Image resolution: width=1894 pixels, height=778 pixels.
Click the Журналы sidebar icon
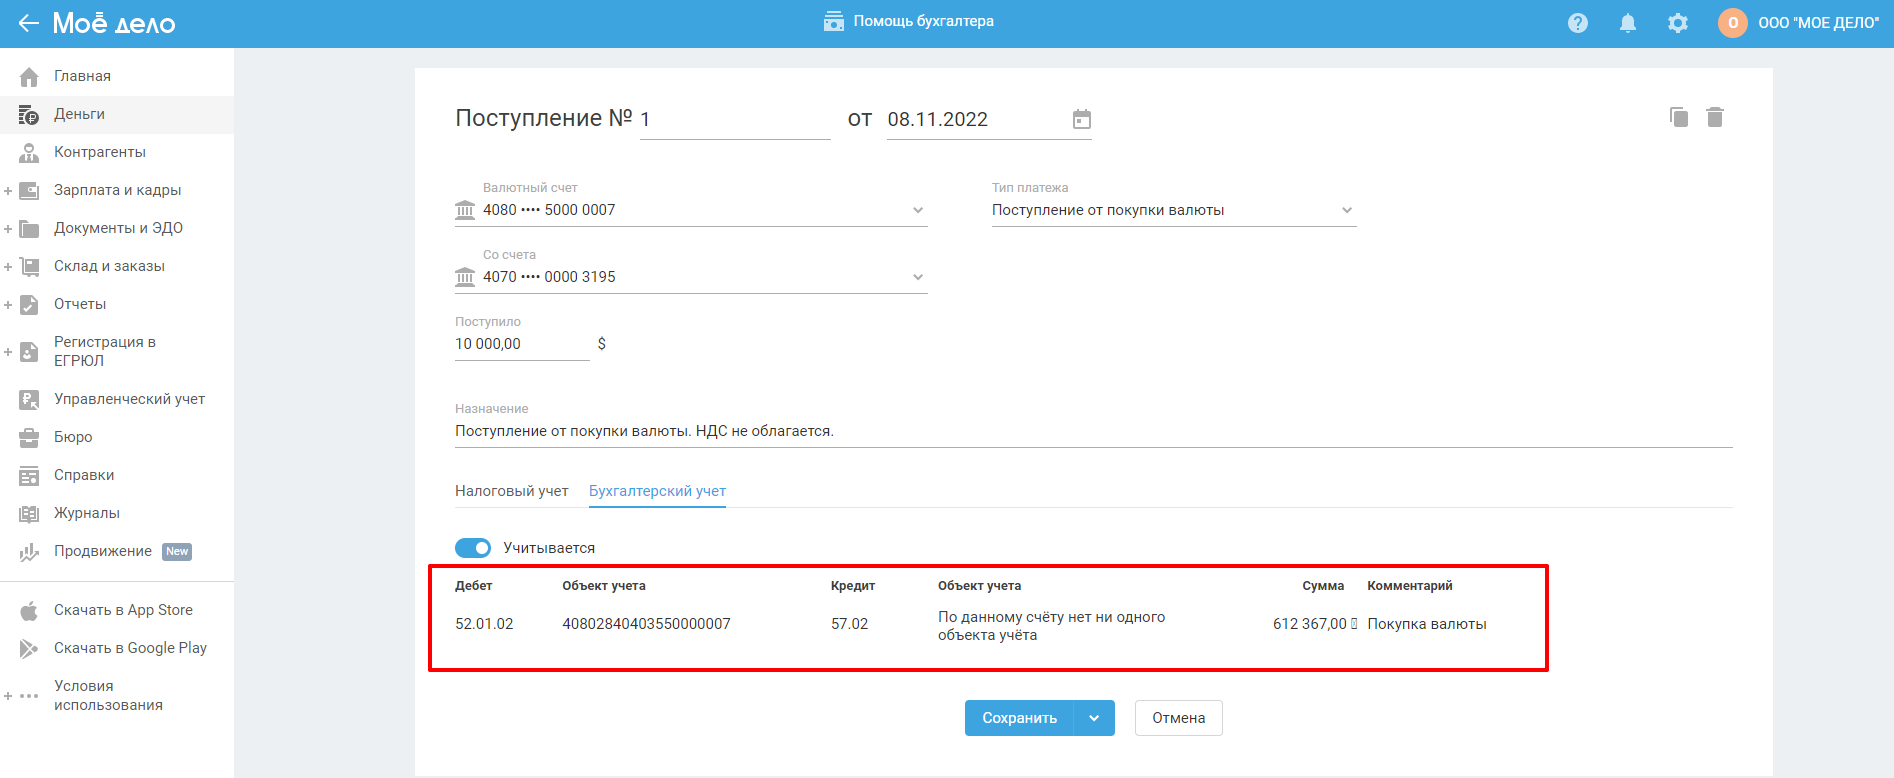point(29,514)
